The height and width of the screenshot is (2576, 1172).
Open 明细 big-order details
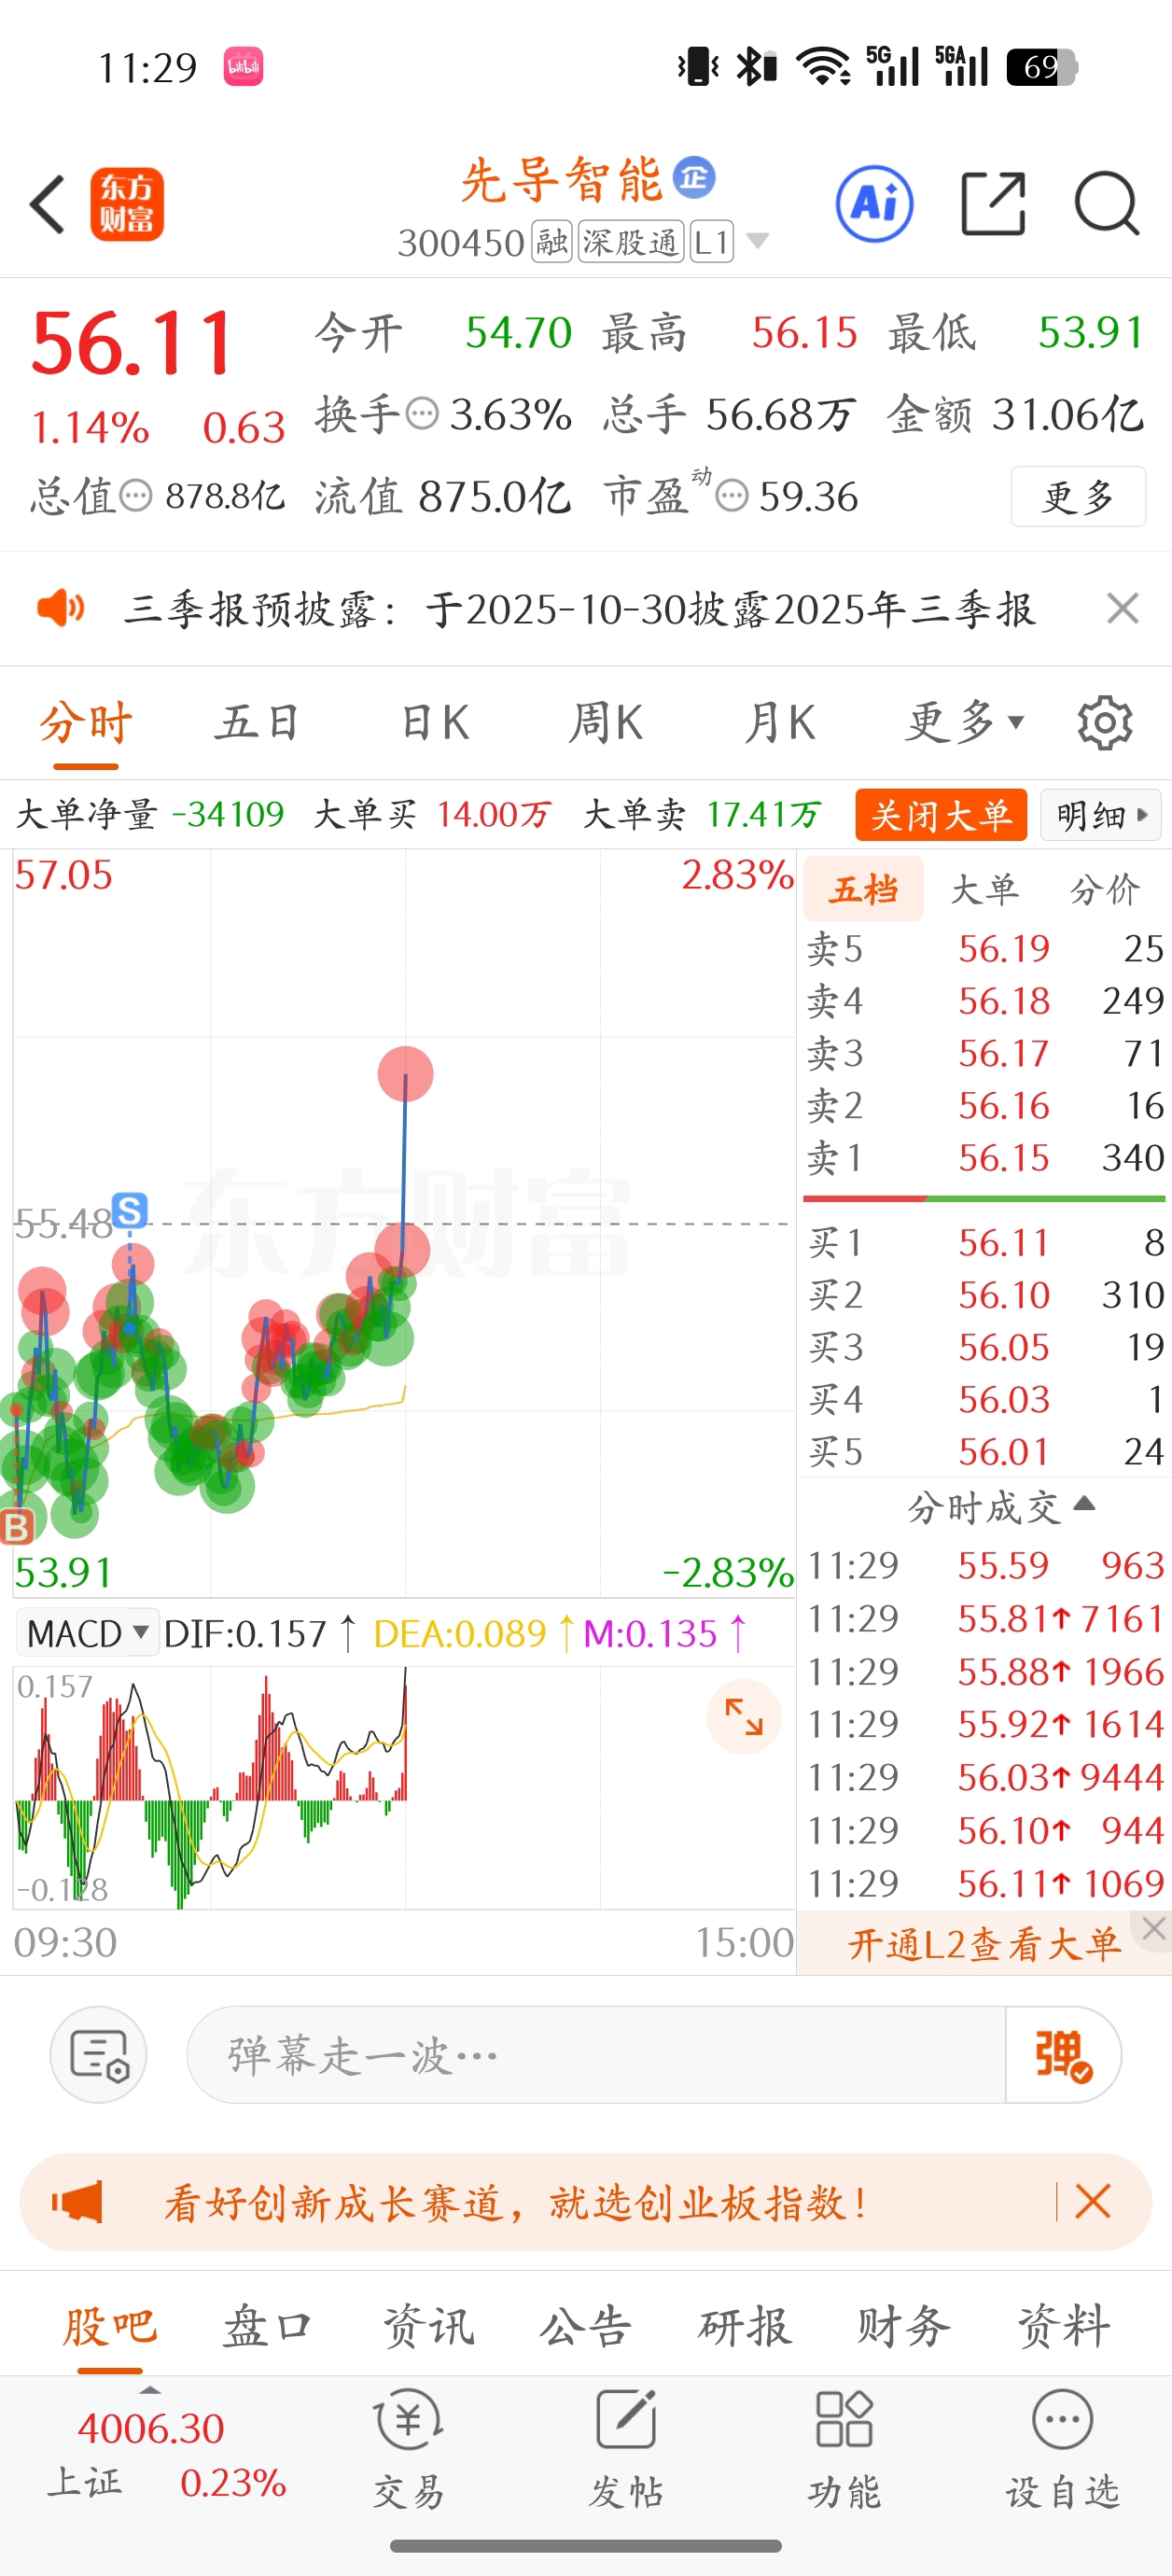coord(1102,815)
